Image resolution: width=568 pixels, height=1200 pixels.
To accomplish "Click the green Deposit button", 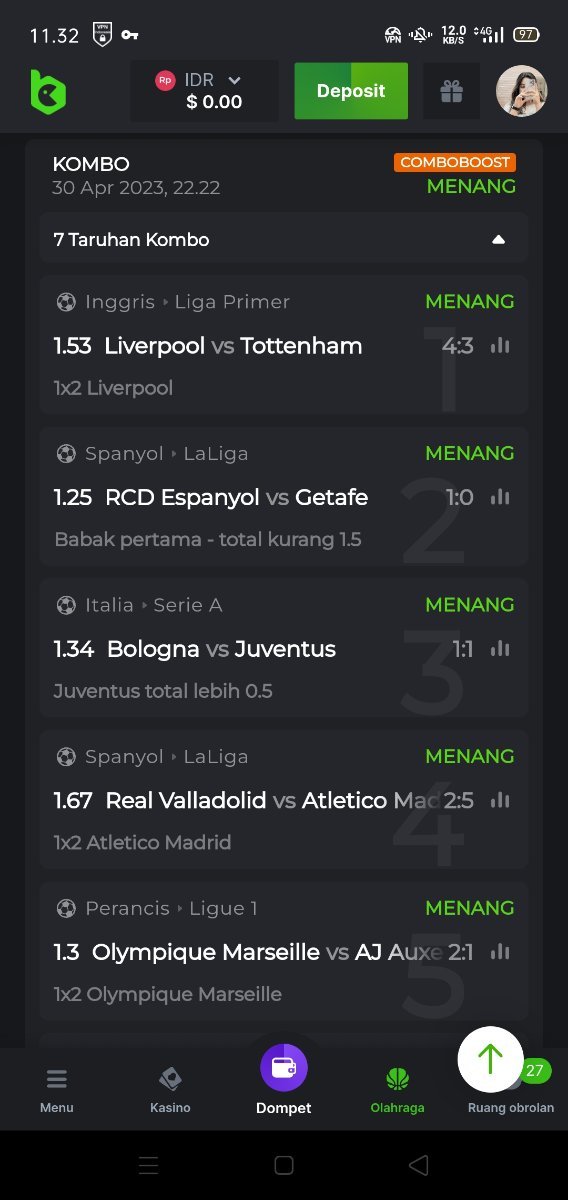I will [x=351, y=91].
